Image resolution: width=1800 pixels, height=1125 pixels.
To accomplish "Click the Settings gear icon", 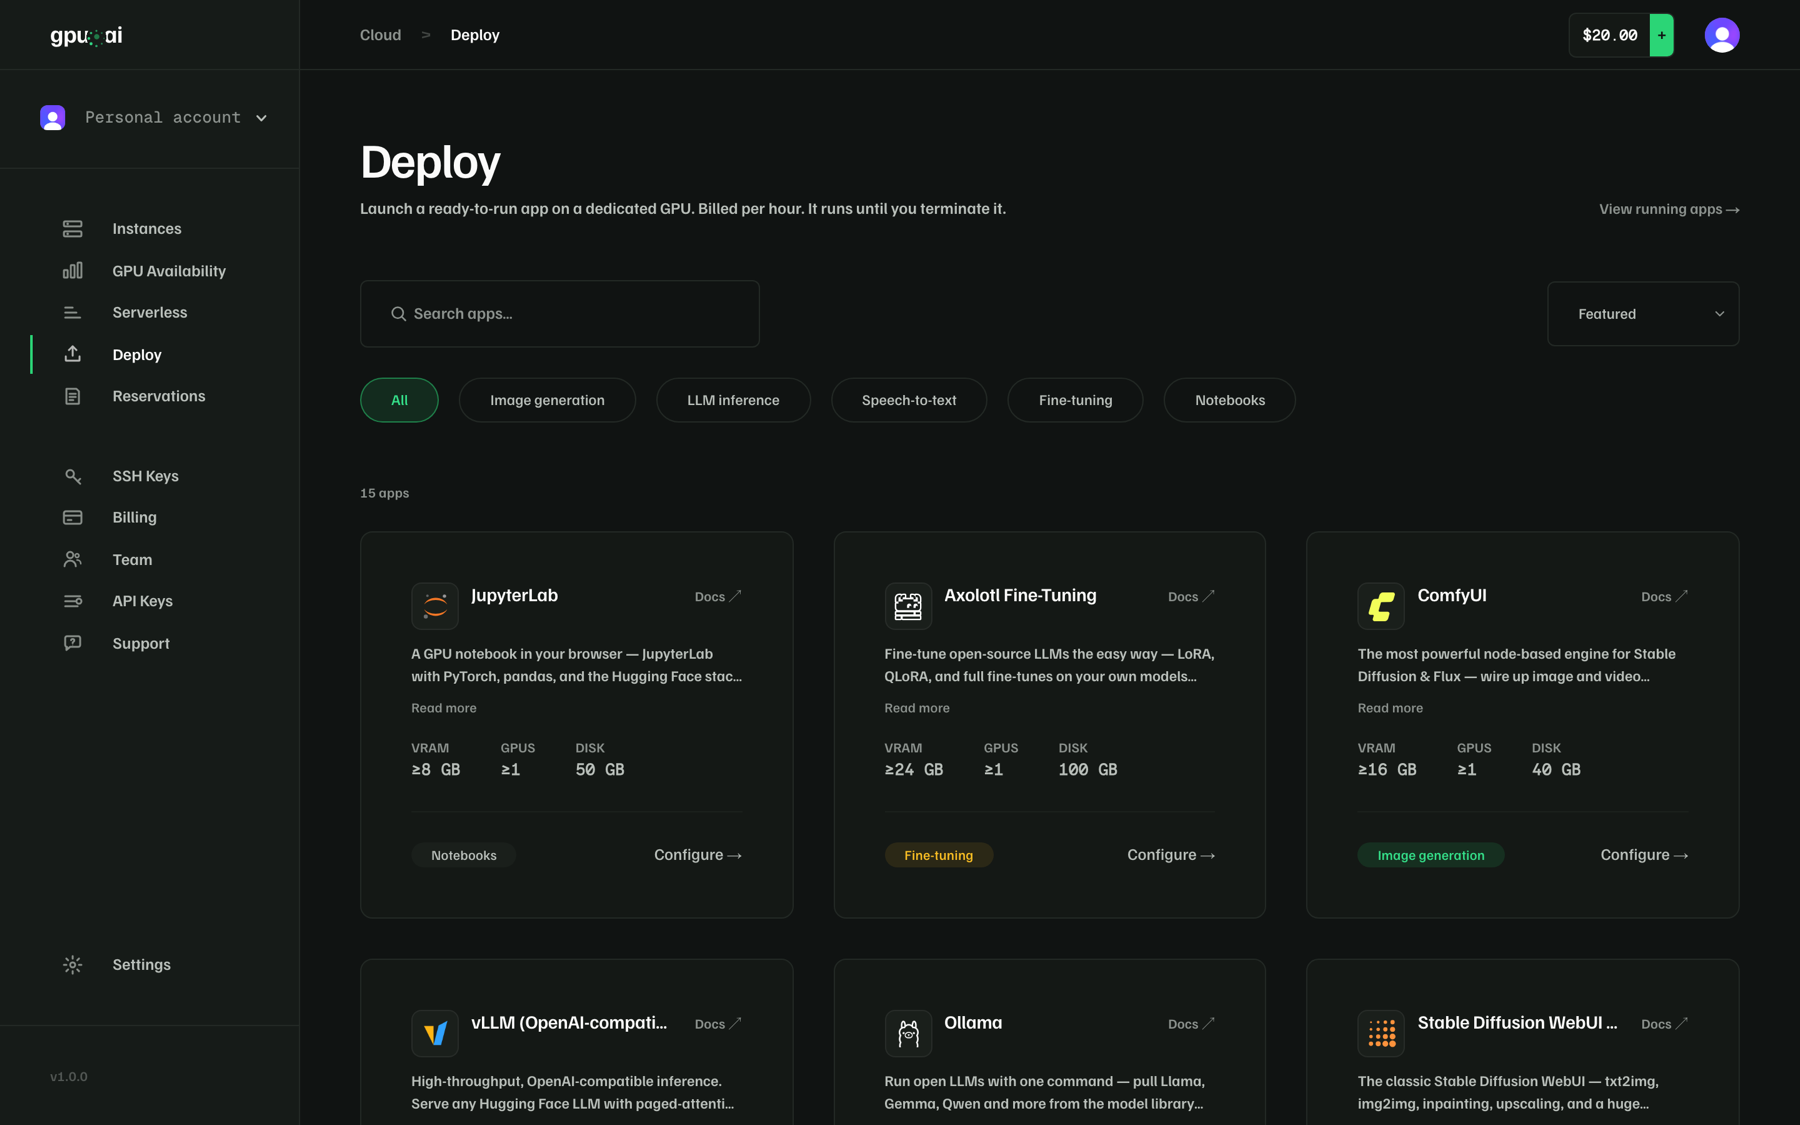I will coord(72,965).
